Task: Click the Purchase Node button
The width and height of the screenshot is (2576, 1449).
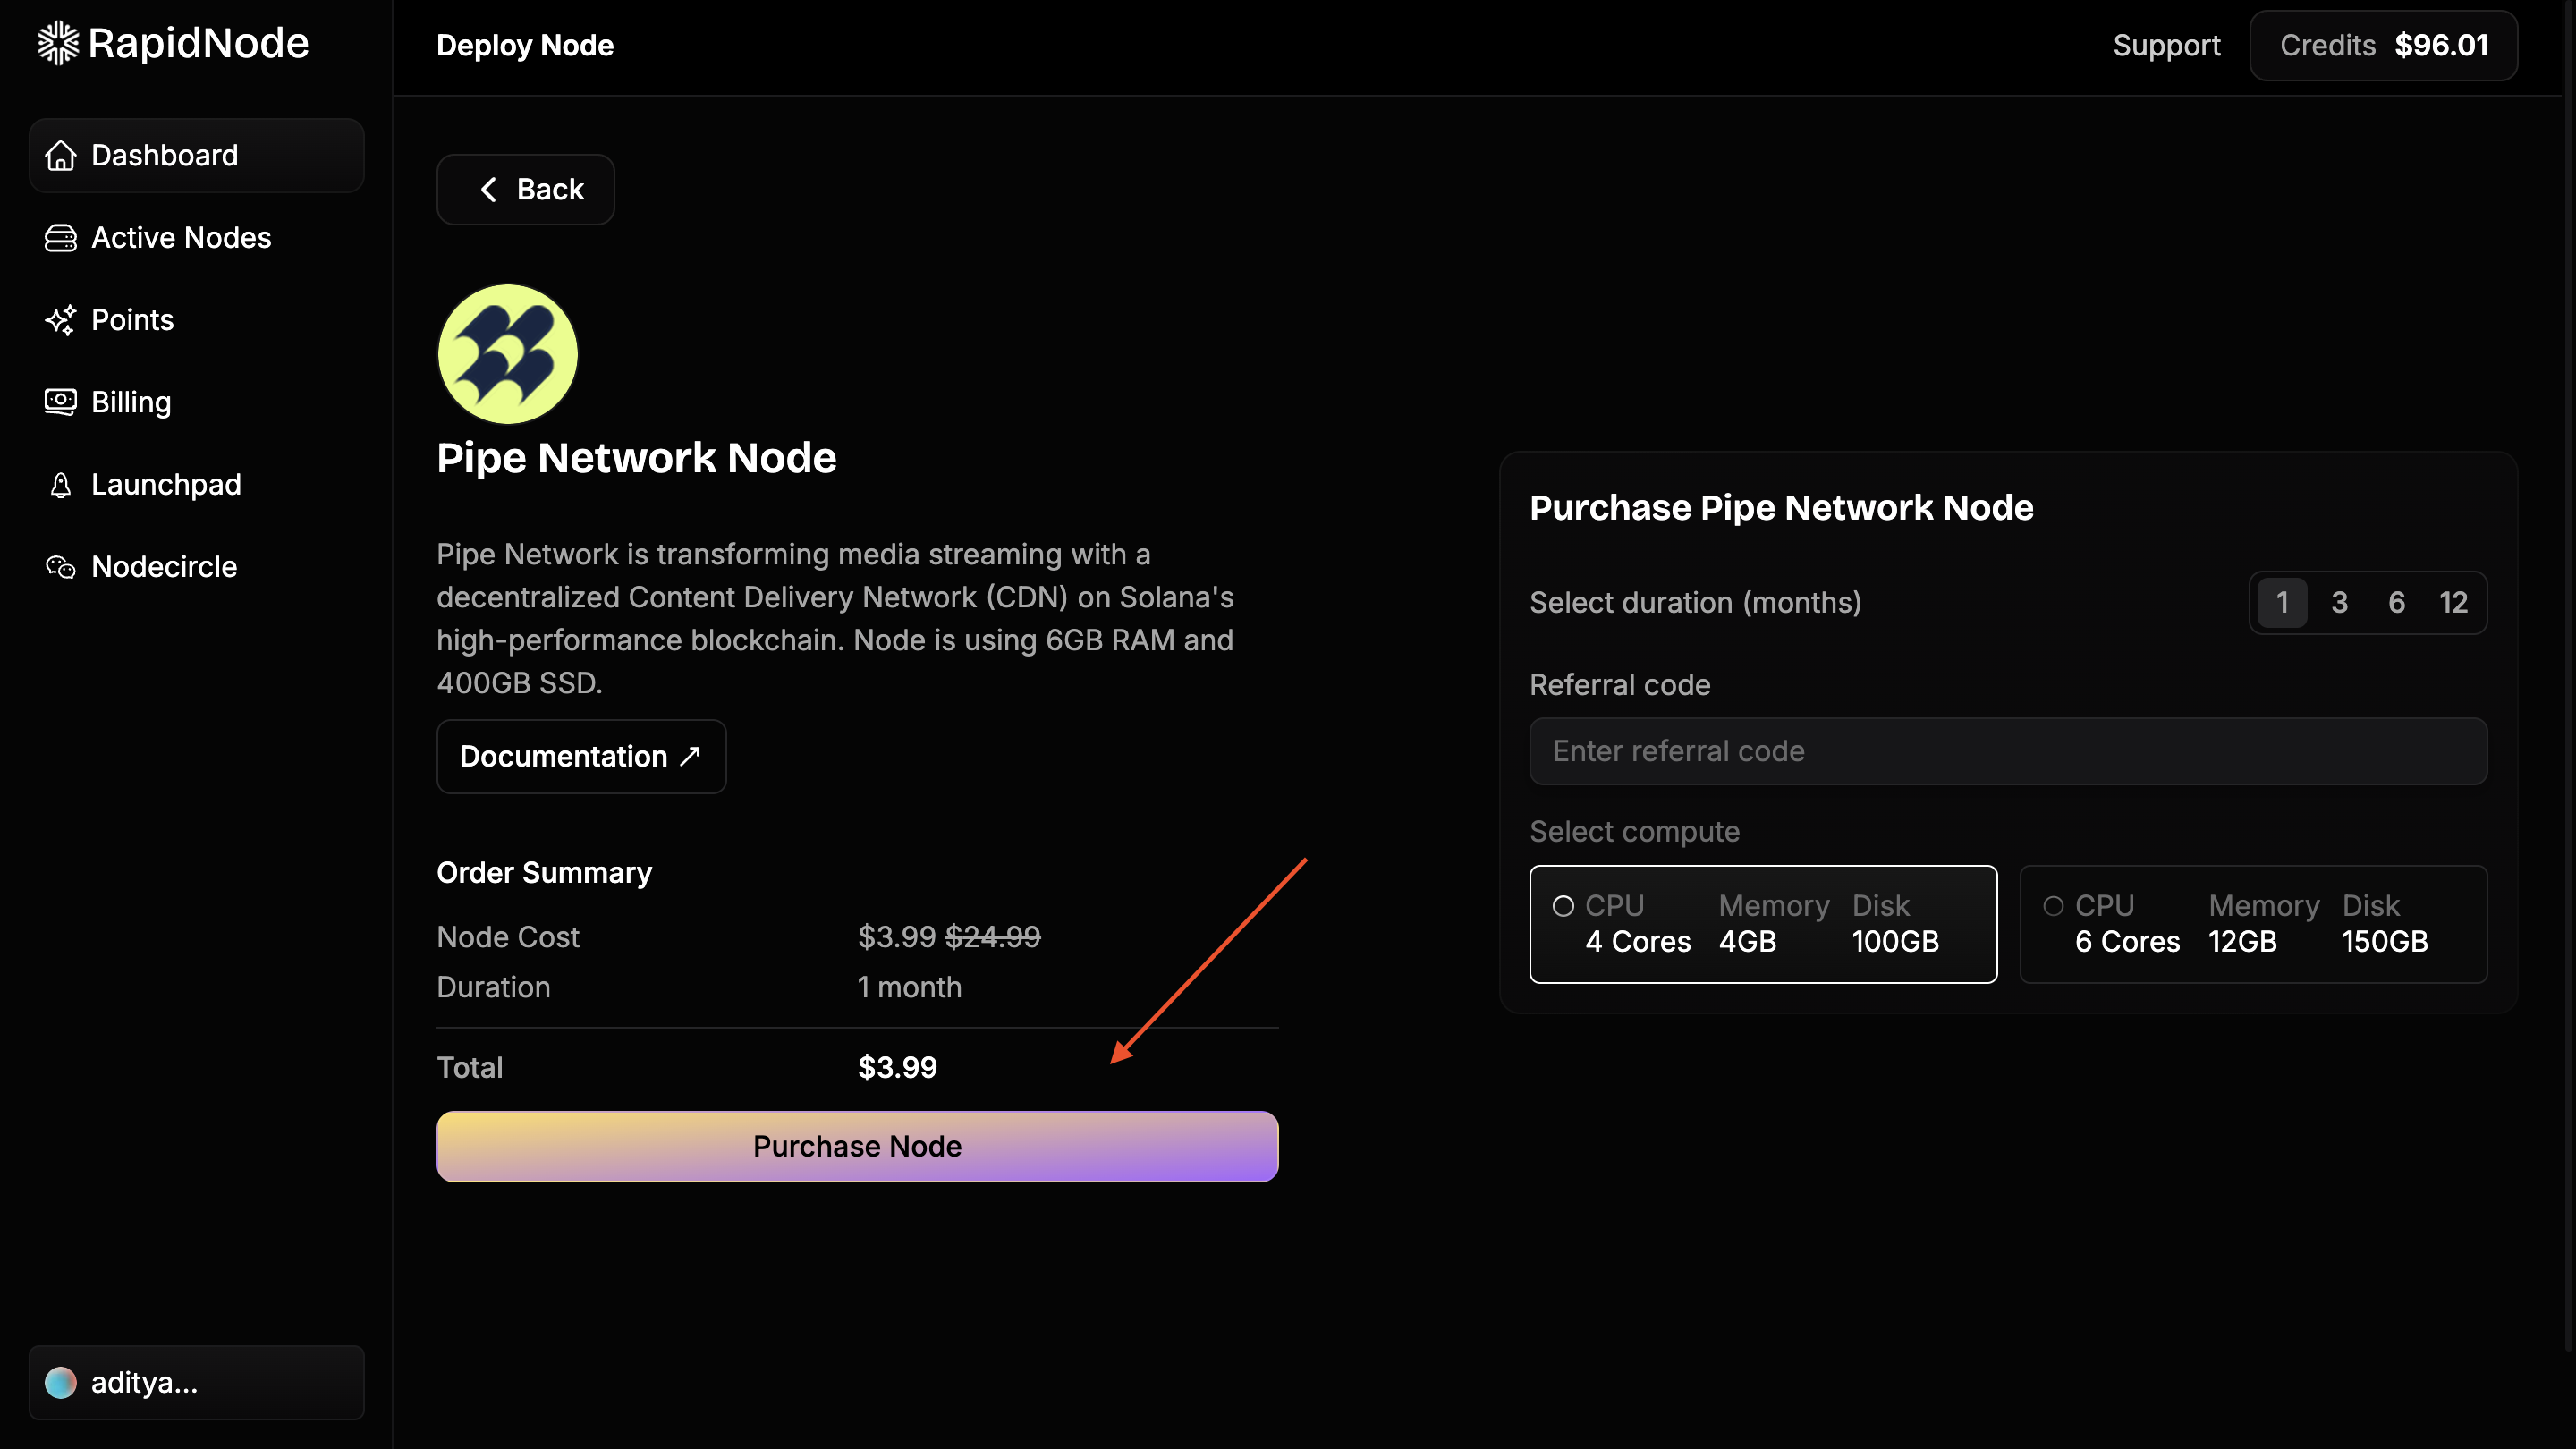Action: (x=857, y=1147)
